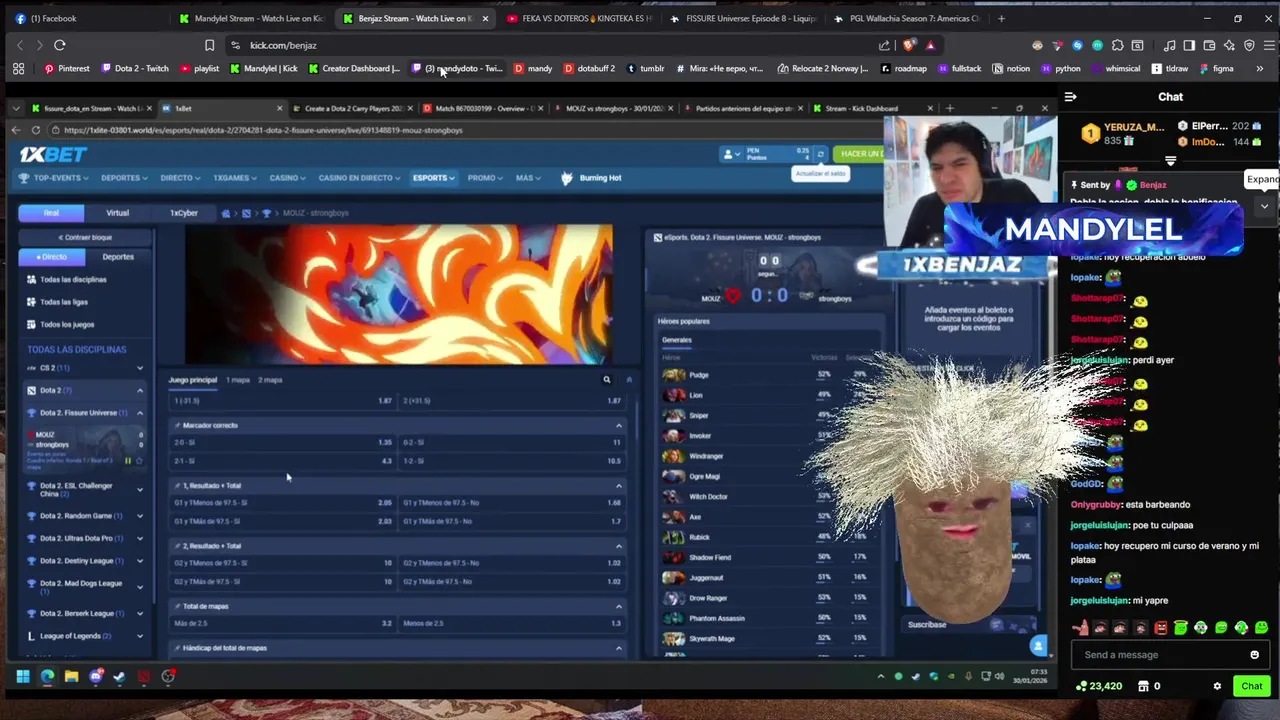
Task: Open YERUZA_M top gifter entry
Action: pos(1124,134)
